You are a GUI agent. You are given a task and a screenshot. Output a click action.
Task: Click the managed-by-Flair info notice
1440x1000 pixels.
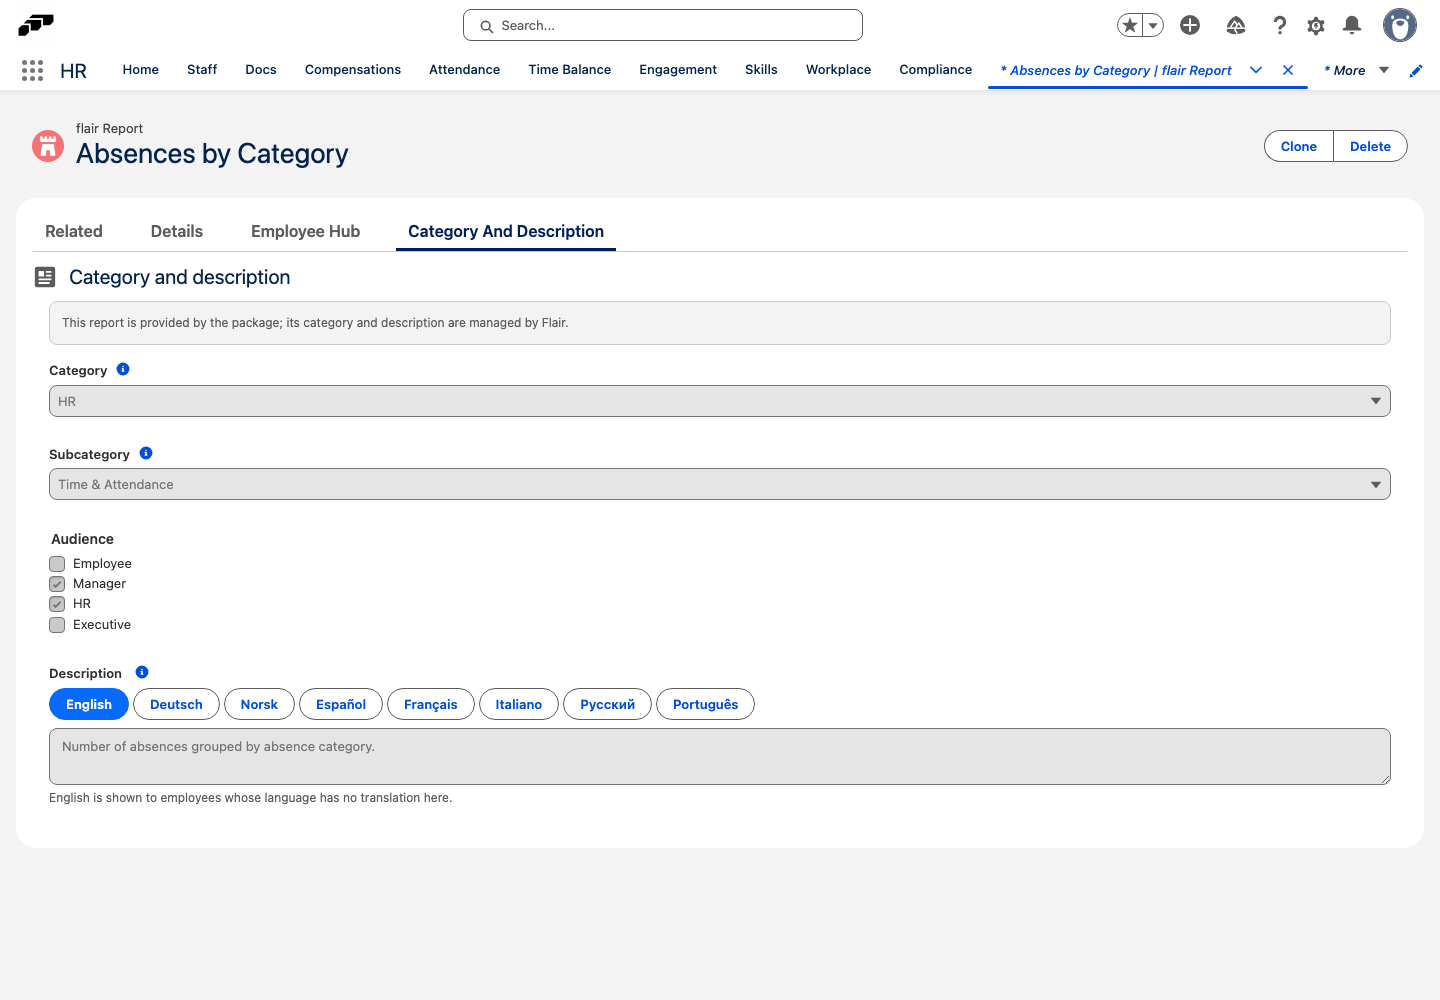[720, 323]
